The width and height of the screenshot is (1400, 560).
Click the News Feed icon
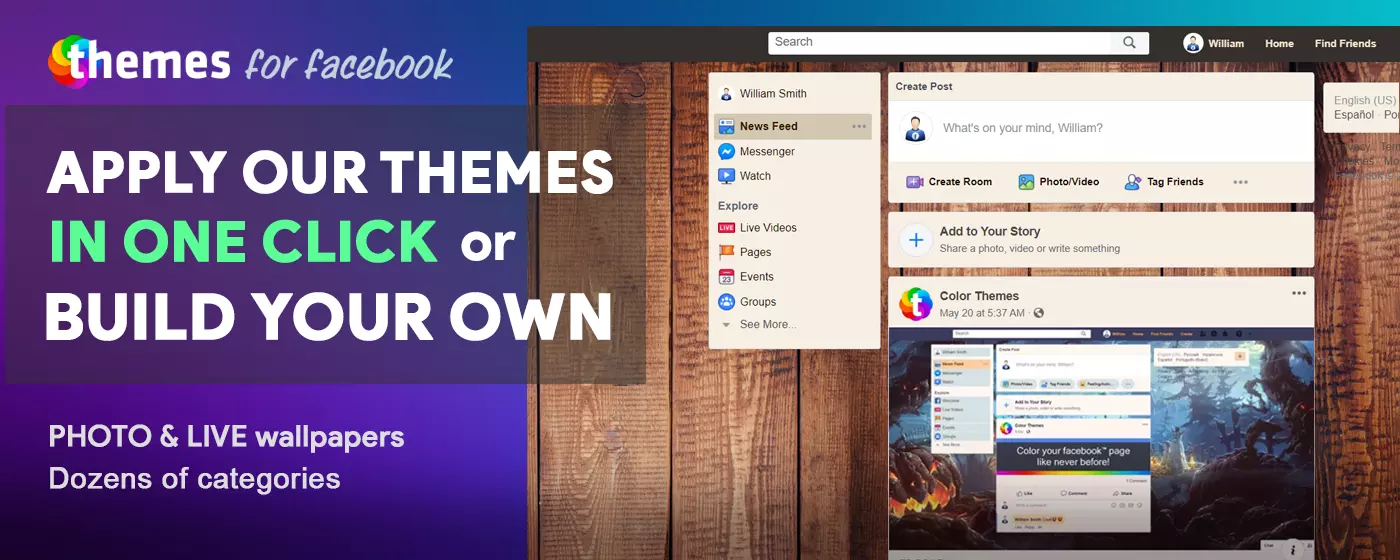coord(727,127)
